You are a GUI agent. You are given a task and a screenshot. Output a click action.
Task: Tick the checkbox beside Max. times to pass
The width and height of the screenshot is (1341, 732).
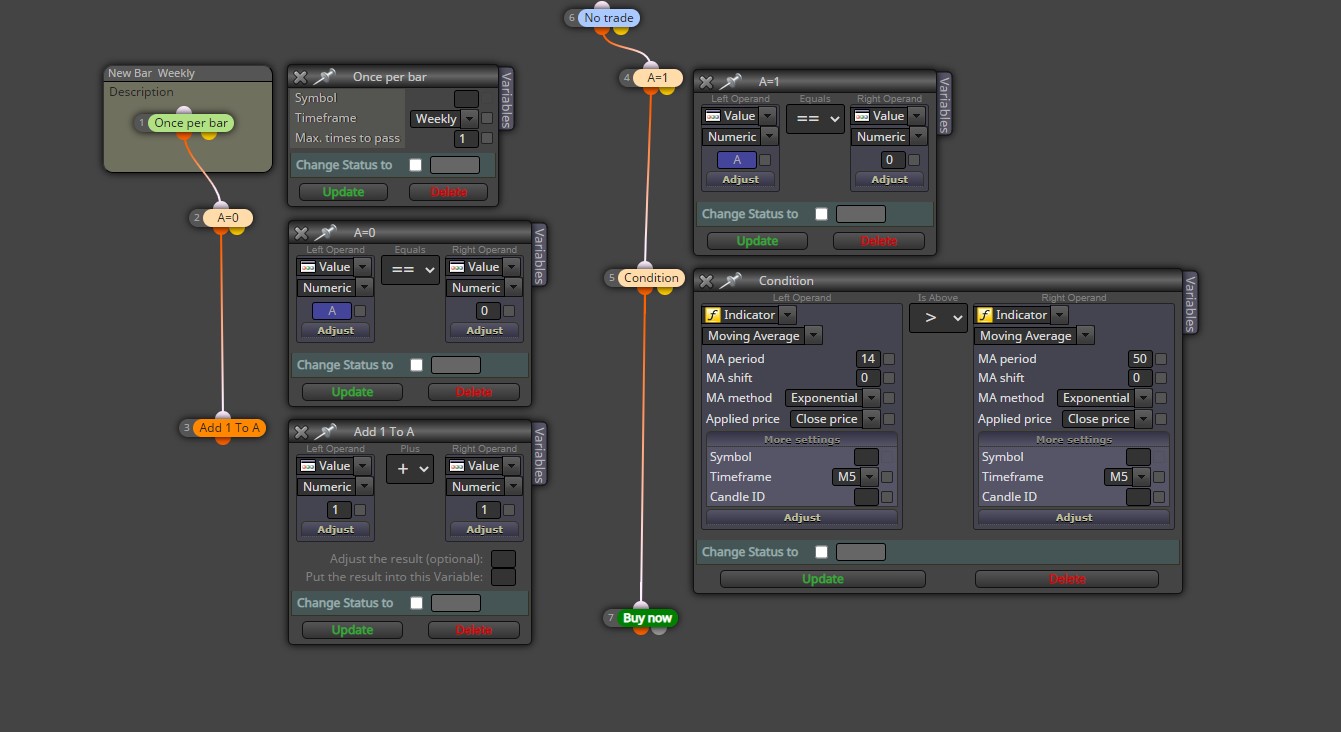pyautogui.click(x=487, y=138)
